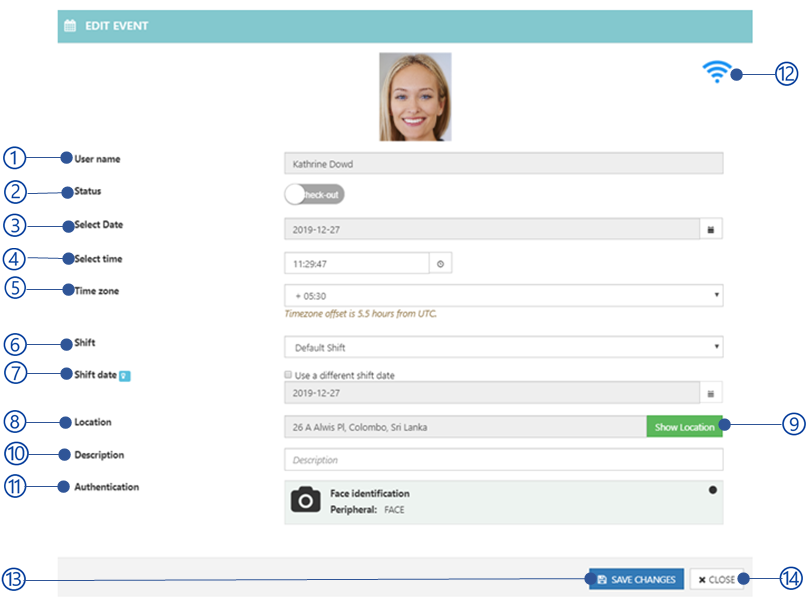Open the calendar picker for Shift date
Screen dimensions: 807x599
click(x=711, y=393)
